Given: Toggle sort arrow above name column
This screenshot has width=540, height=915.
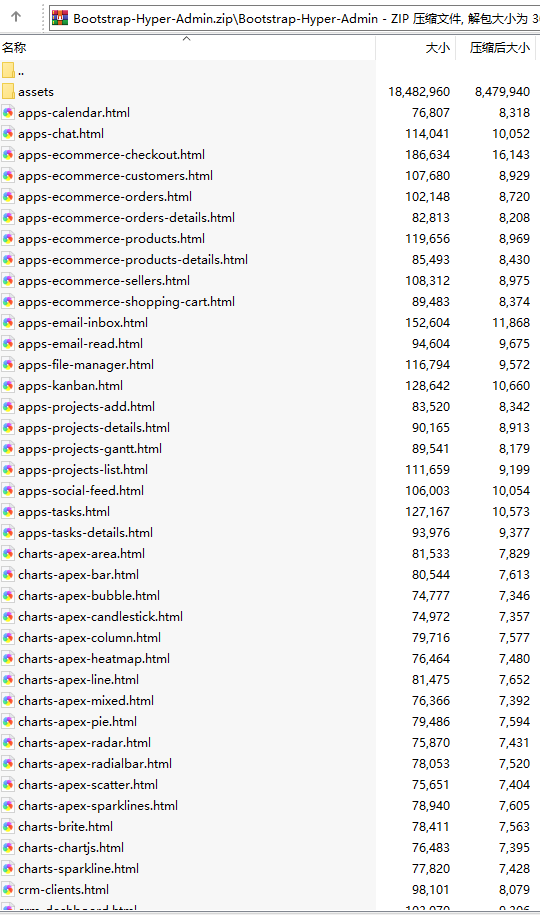Looking at the screenshot, I should tap(187, 39).
